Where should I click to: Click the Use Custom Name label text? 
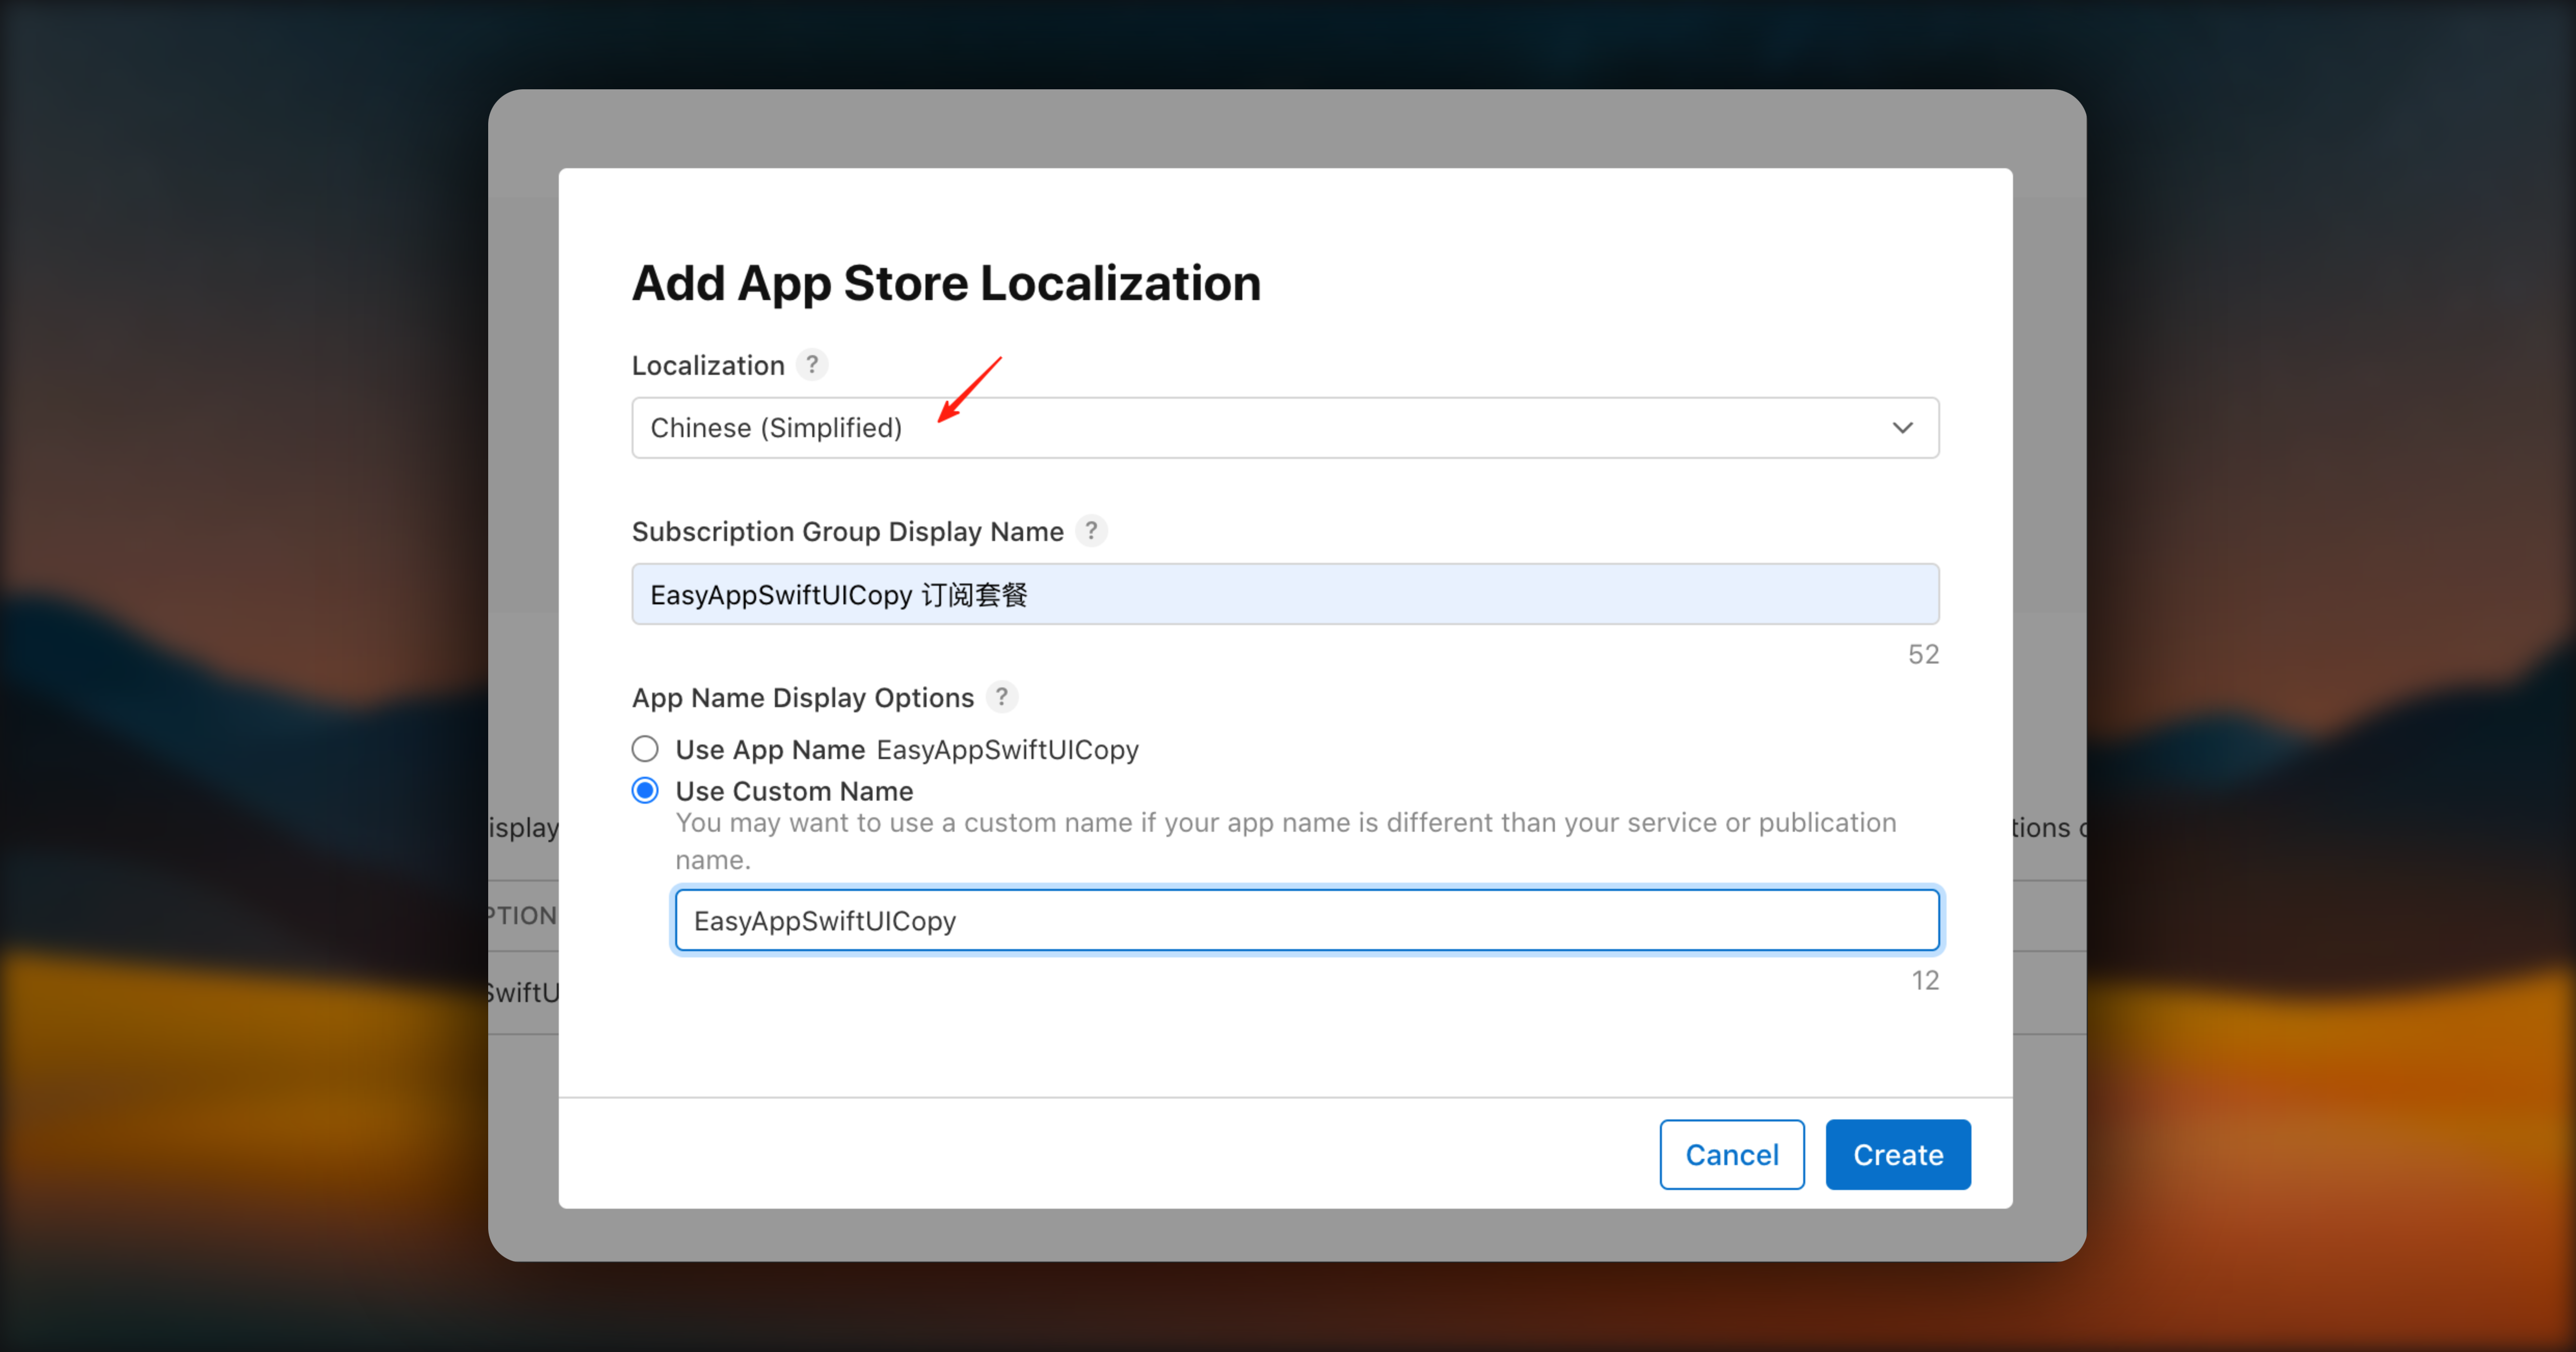click(x=794, y=790)
